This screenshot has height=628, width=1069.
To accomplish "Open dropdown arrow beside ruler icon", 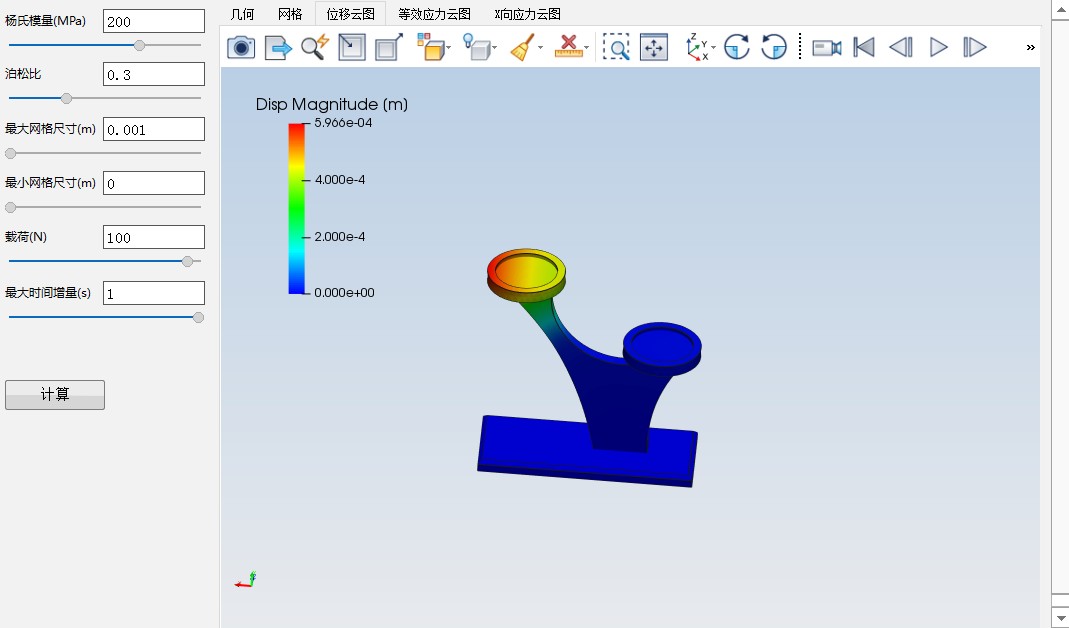I will point(586,48).
